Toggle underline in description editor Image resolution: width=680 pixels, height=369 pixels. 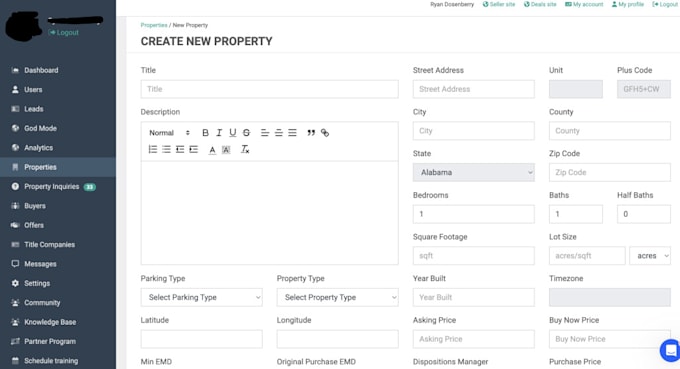[x=233, y=133]
